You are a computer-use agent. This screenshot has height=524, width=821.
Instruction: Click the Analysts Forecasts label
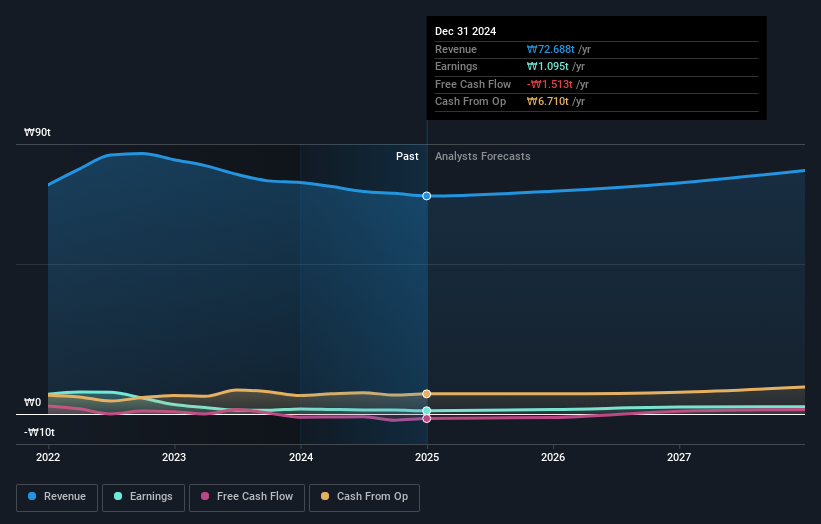(x=483, y=156)
